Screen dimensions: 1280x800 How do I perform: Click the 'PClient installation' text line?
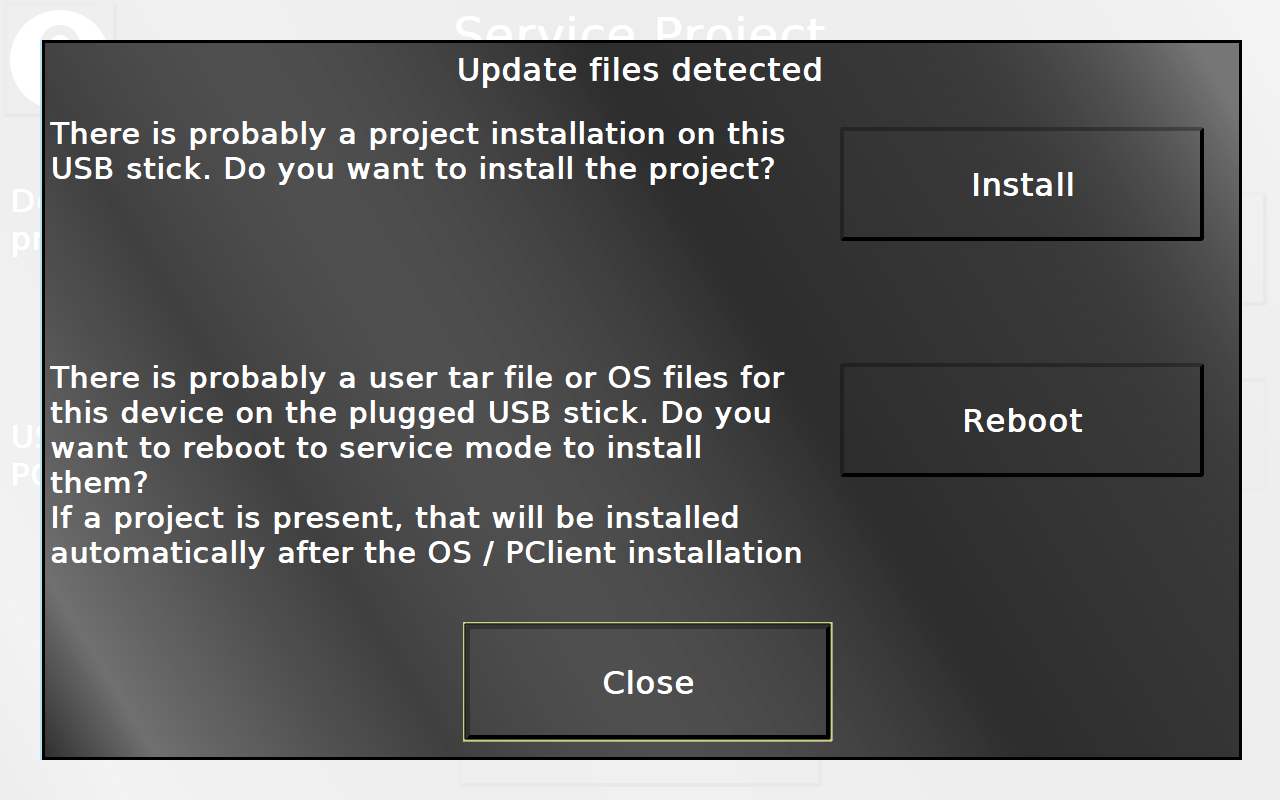(426, 553)
